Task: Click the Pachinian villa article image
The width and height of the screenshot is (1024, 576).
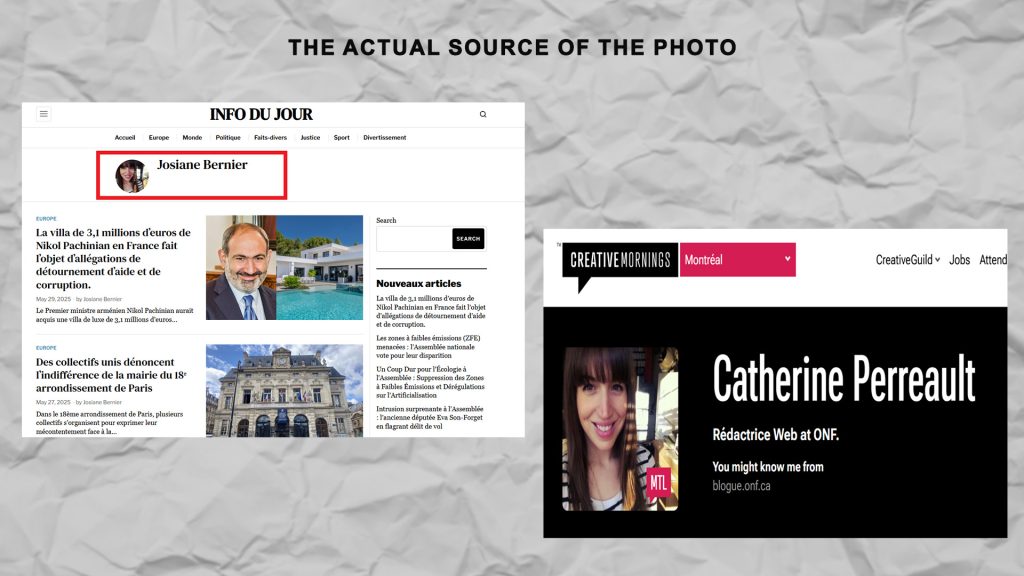Action: click(284, 267)
